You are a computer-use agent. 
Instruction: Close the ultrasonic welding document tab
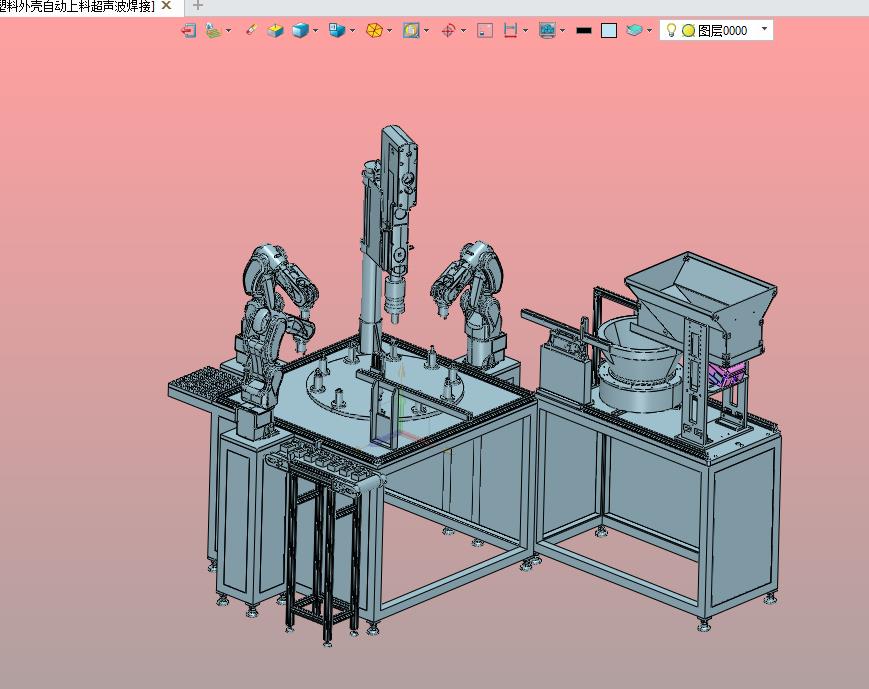tap(166, 6)
